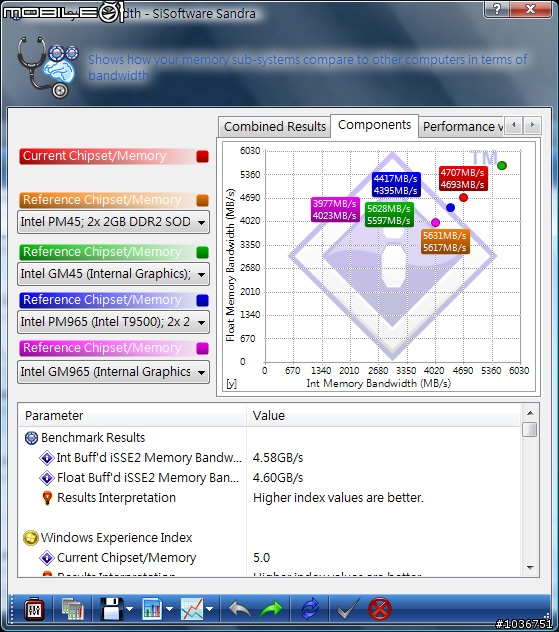Screen dimensions: 559x632
Task: Click the help question mark button
Action: coord(497,8)
